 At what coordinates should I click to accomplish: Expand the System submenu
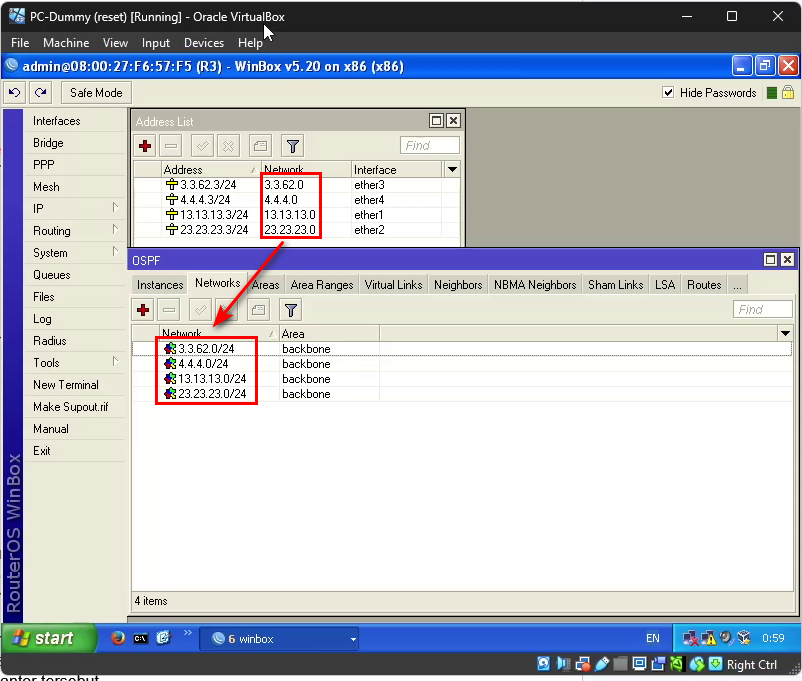click(116, 252)
